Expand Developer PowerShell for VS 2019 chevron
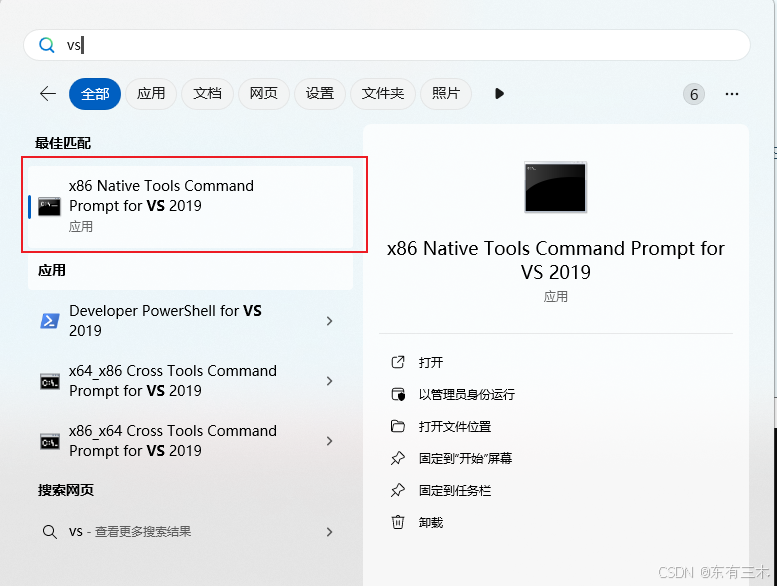The width and height of the screenshot is (777, 586). click(330, 321)
